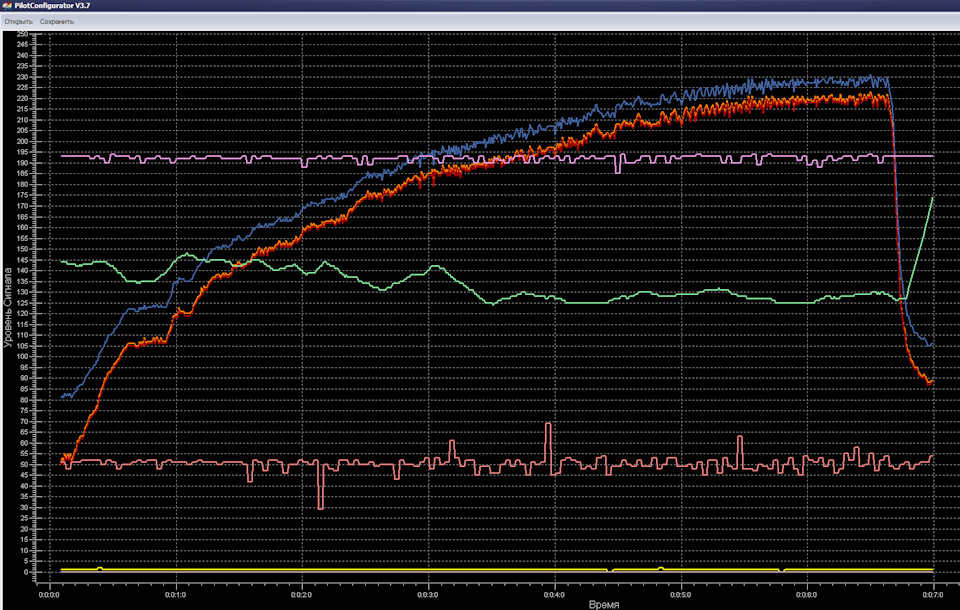Click the 50 value on the signal axis
The height and width of the screenshot is (610, 960).
click(24, 464)
